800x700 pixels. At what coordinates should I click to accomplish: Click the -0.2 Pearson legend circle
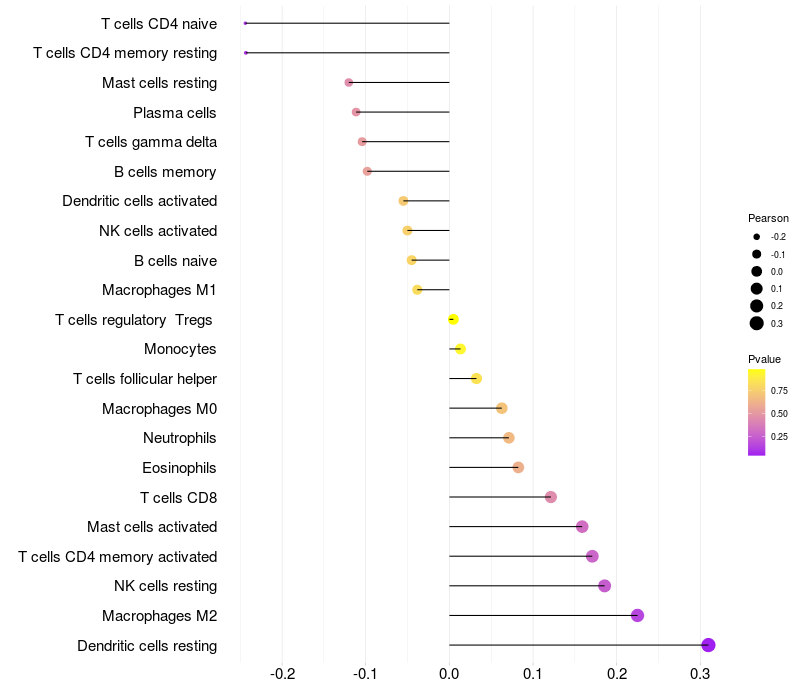tap(757, 237)
